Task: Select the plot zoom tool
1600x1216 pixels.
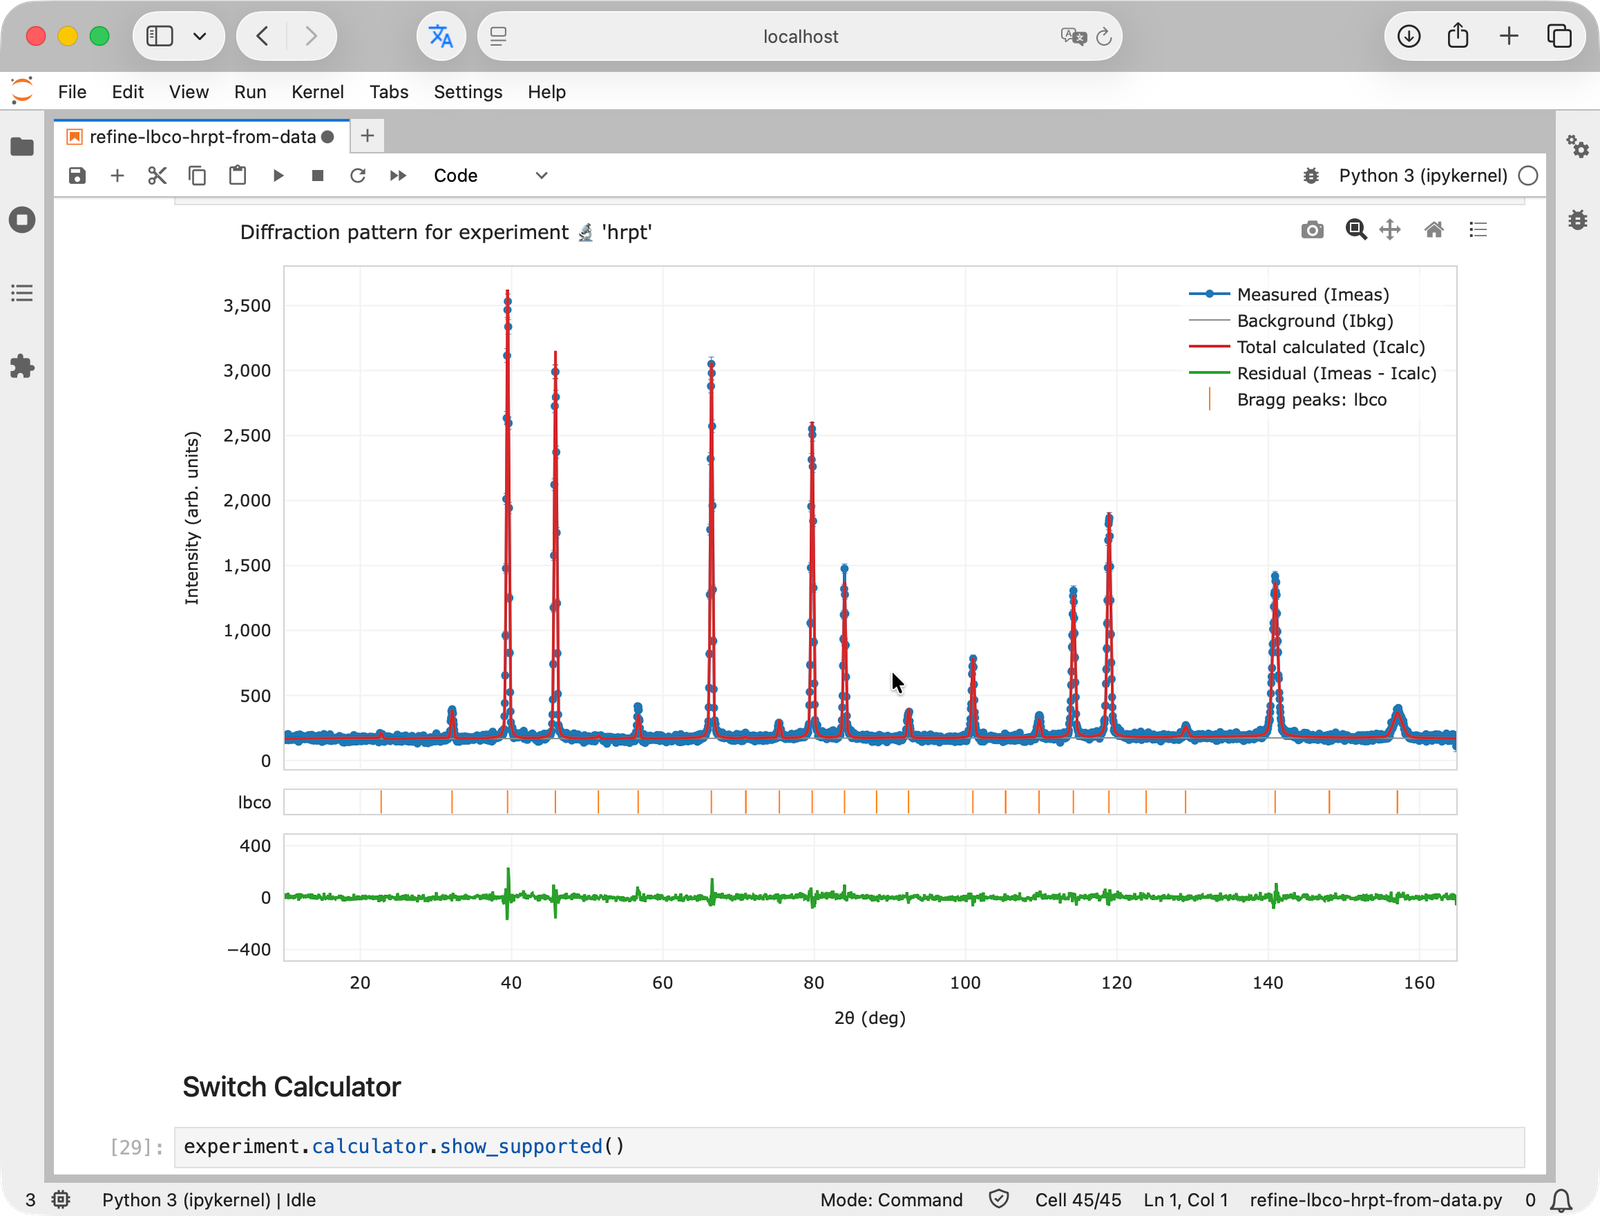Action: coord(1356,230)
